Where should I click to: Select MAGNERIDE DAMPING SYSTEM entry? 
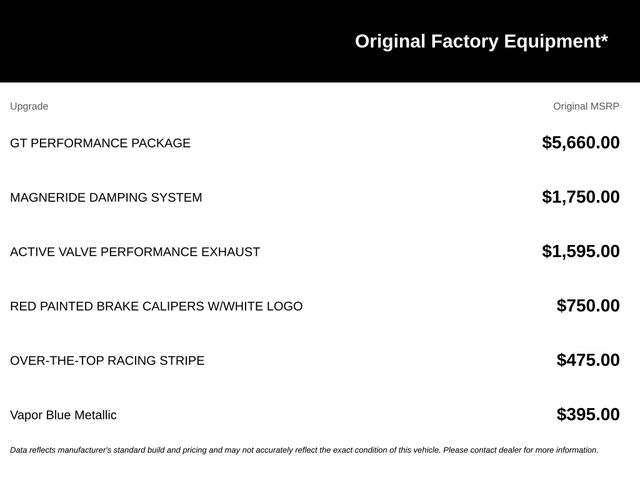(x=106, y=198)
